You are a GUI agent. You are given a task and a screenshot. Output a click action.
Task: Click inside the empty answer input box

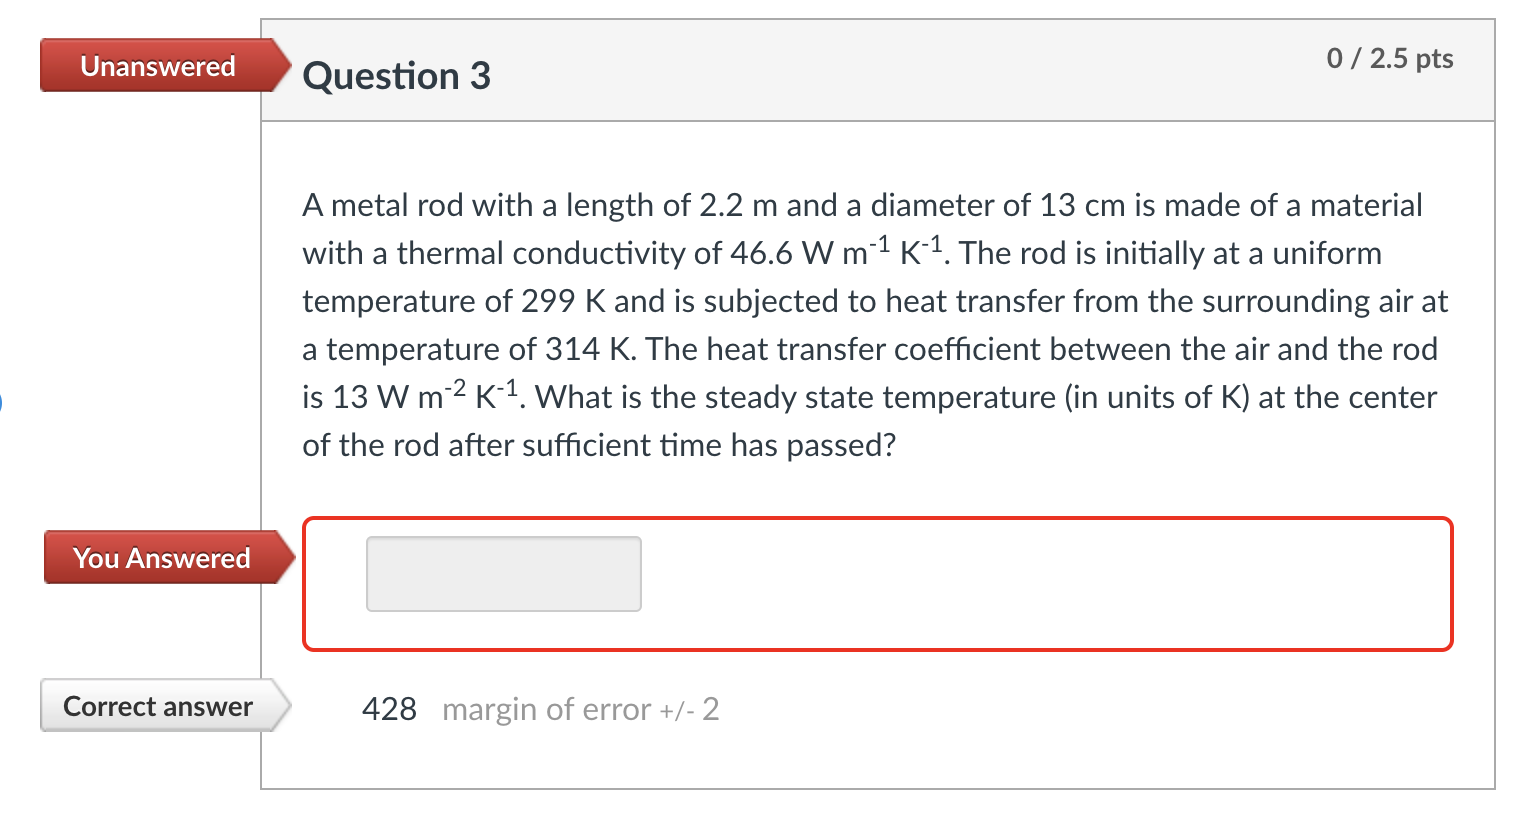point(503,573)
